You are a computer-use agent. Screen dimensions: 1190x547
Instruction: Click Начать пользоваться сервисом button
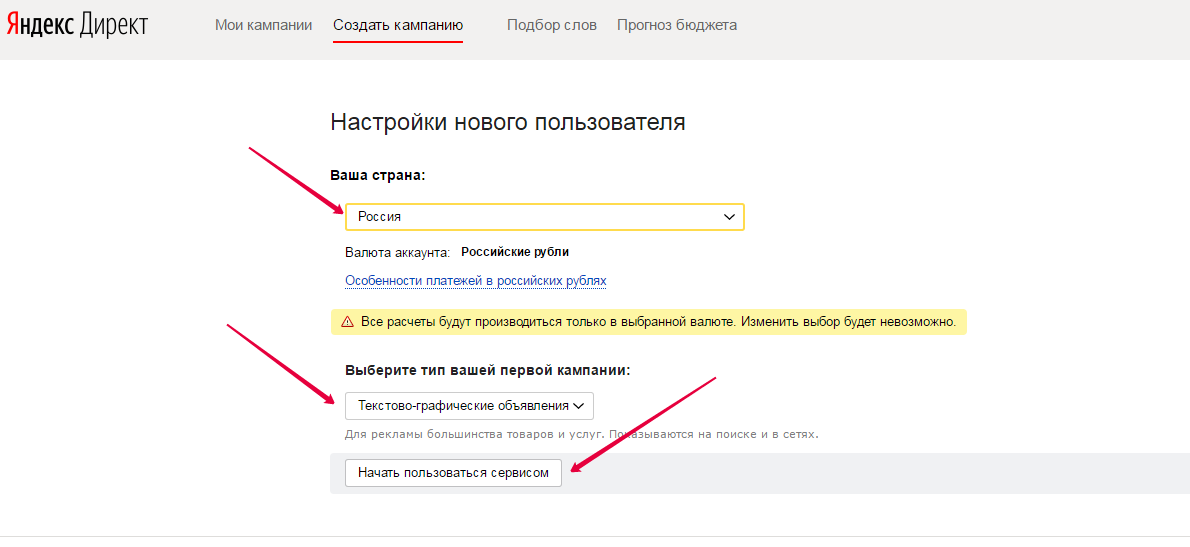coord(453,473)
